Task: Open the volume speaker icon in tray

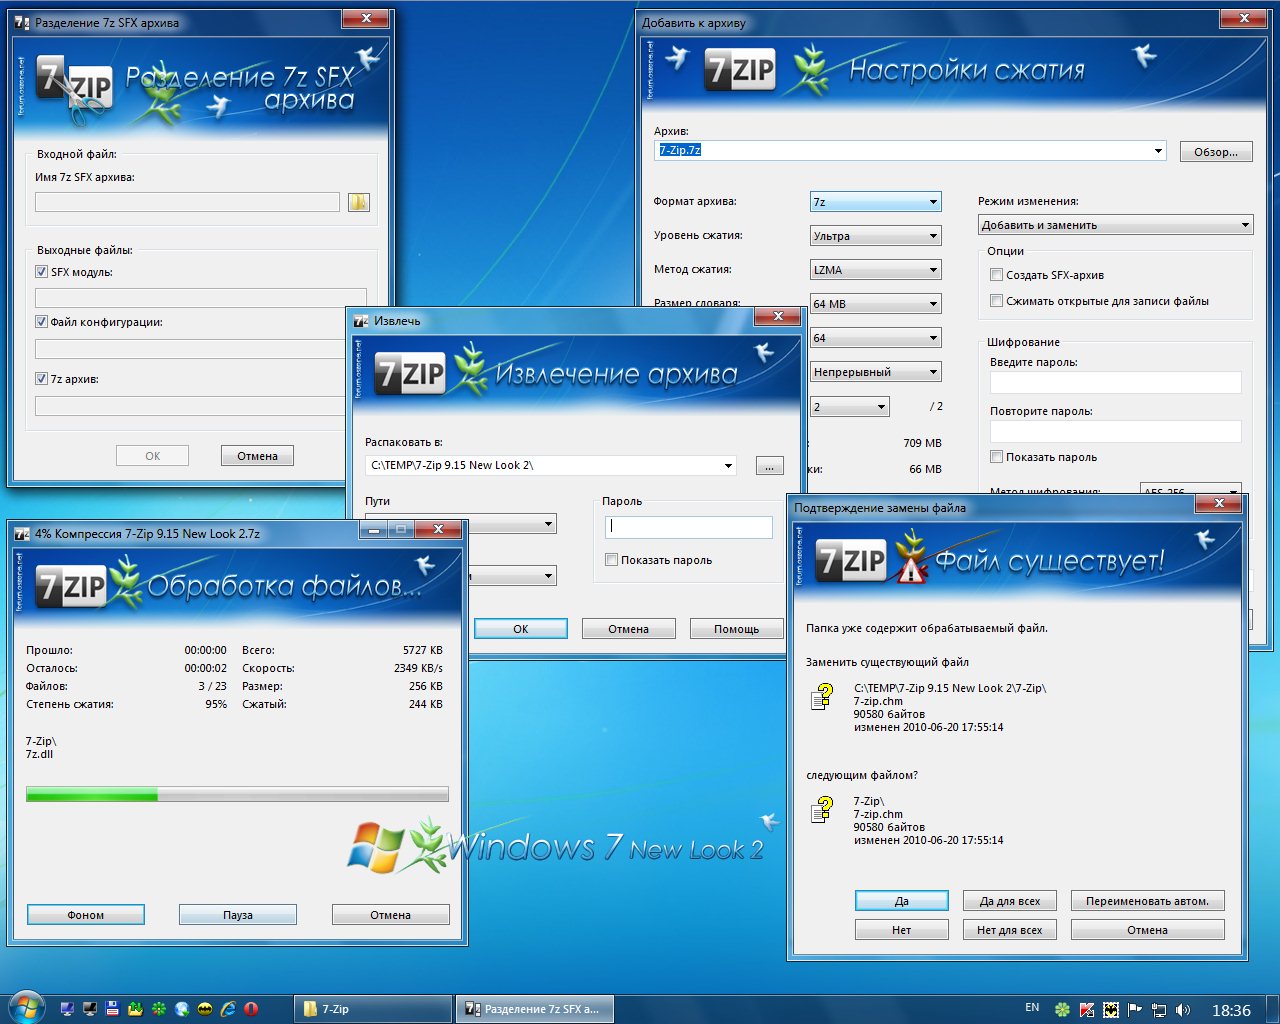Action: point(1183,1010)
